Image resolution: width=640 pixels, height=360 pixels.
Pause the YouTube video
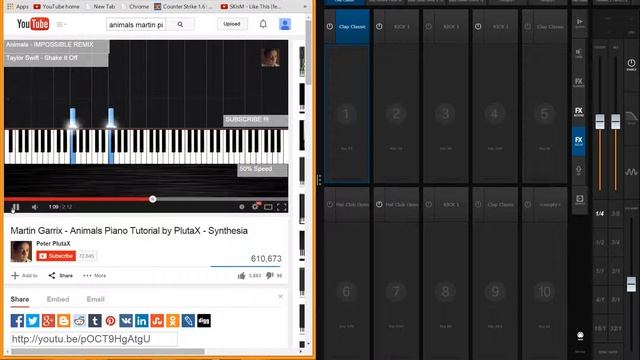[16, 207]
